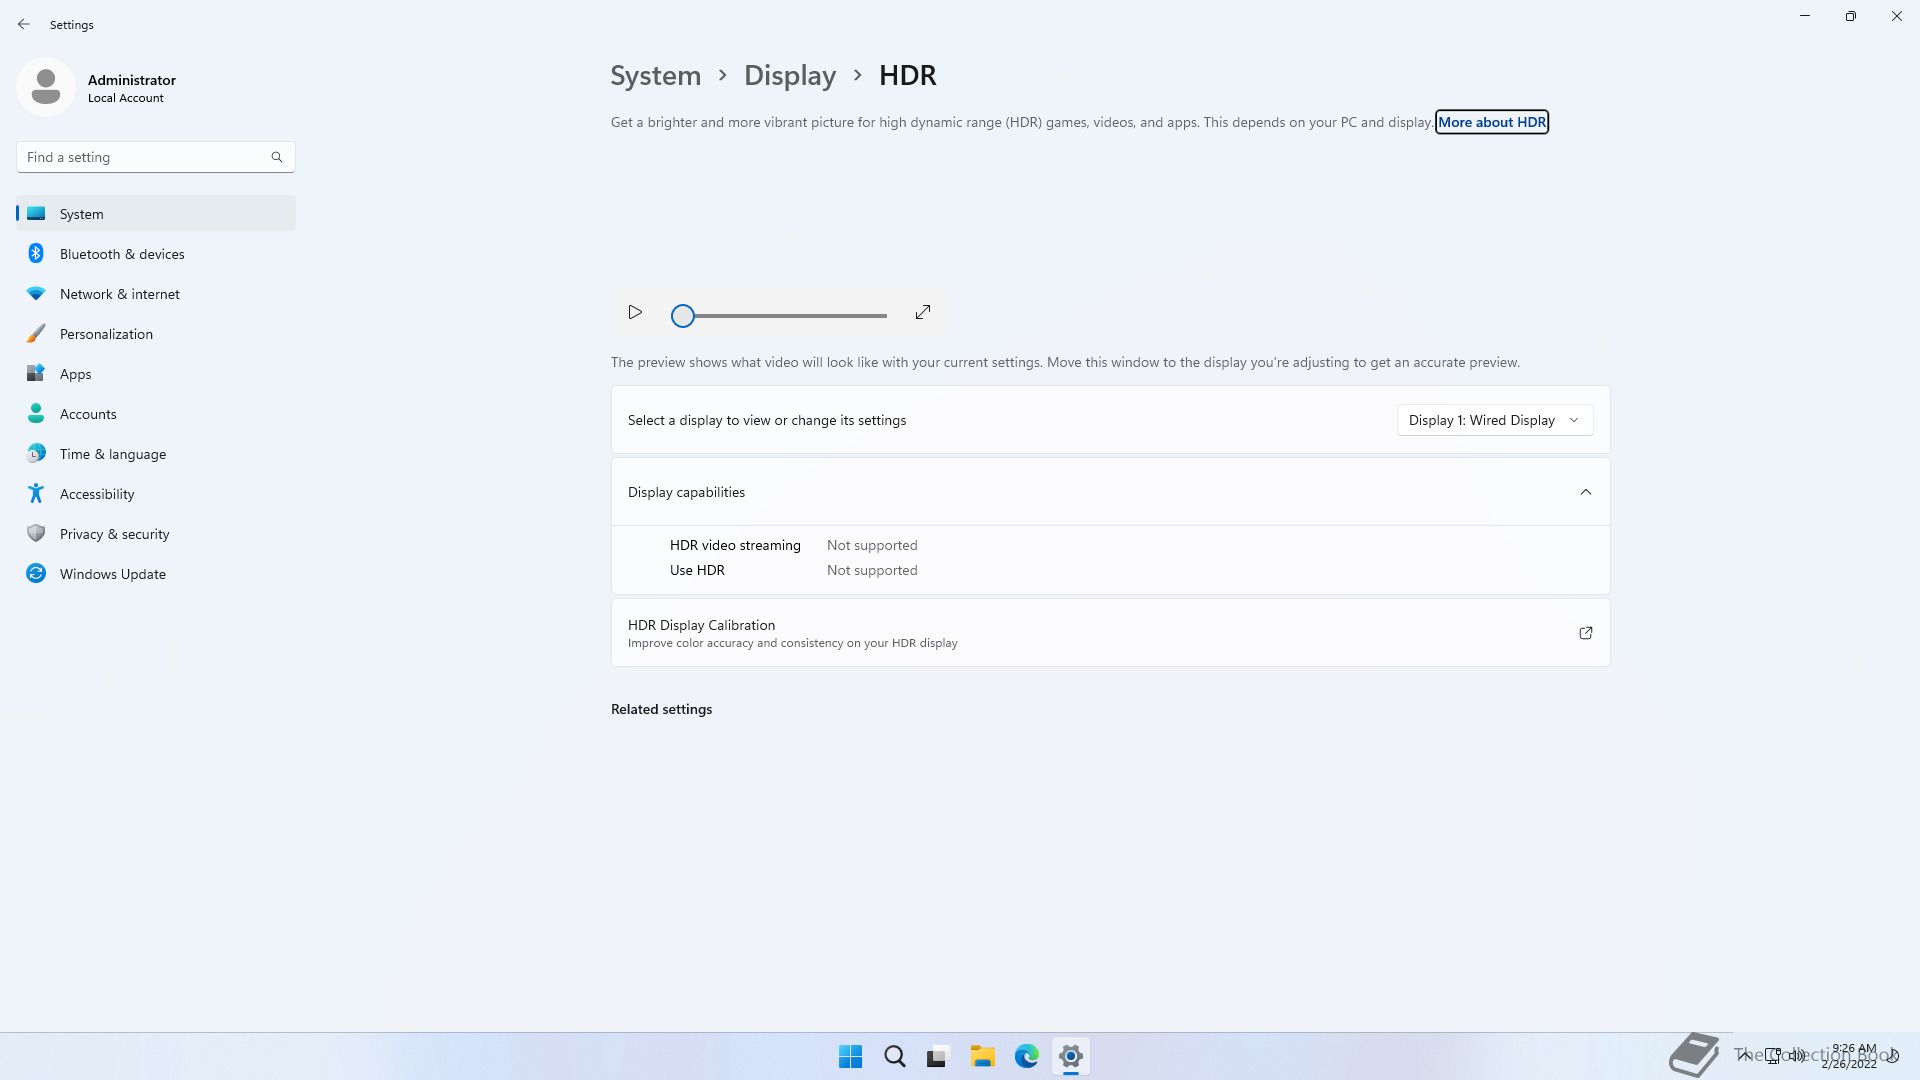Collapse the Display capabilities section

click(1585, 492)
